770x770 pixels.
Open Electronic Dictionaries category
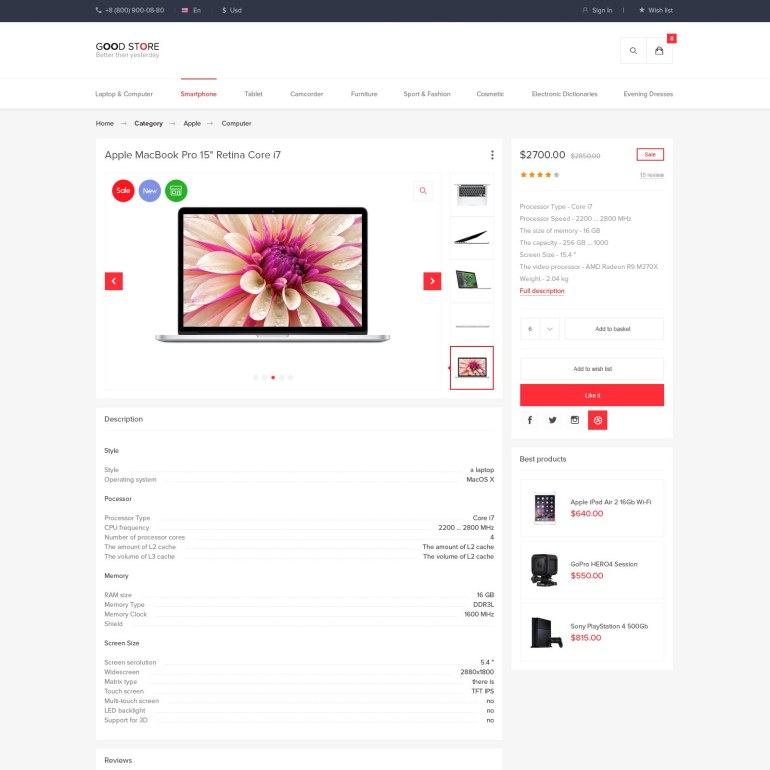coord(564,94)
